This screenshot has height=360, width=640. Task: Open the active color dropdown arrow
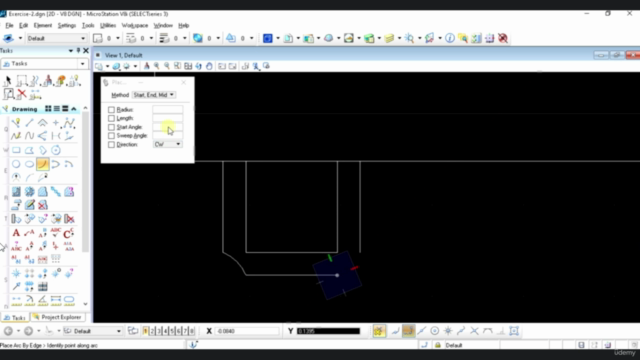(x=118, y=38)
